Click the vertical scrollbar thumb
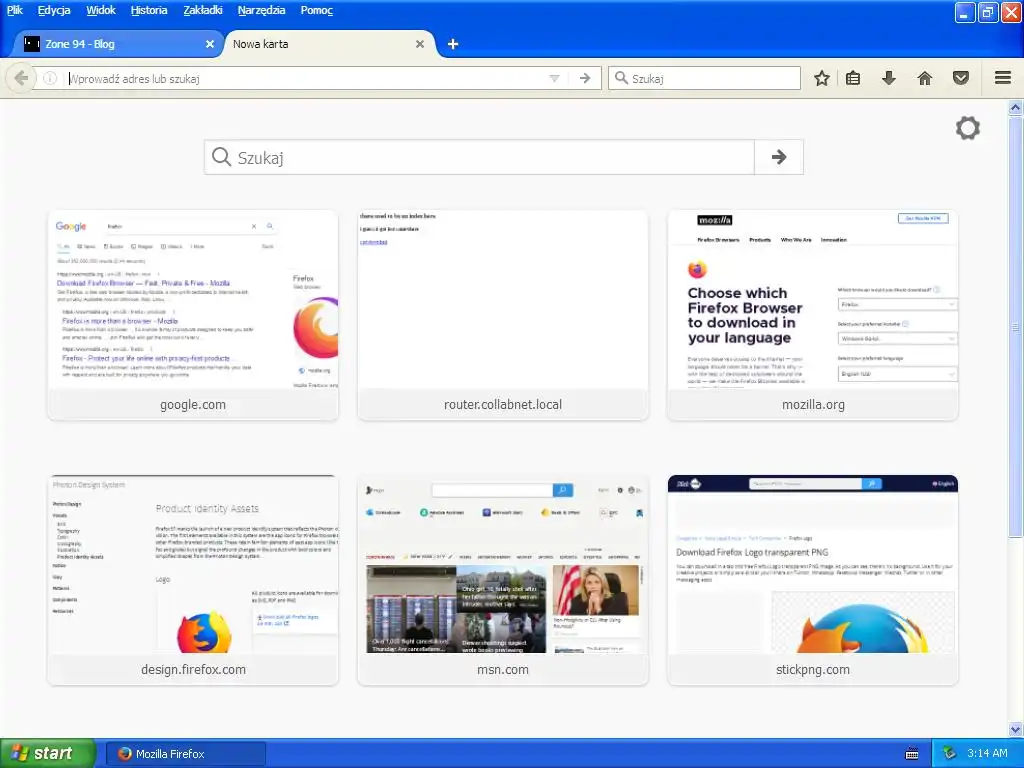Screen dimensions: 1024x768 pos(1016,326)
